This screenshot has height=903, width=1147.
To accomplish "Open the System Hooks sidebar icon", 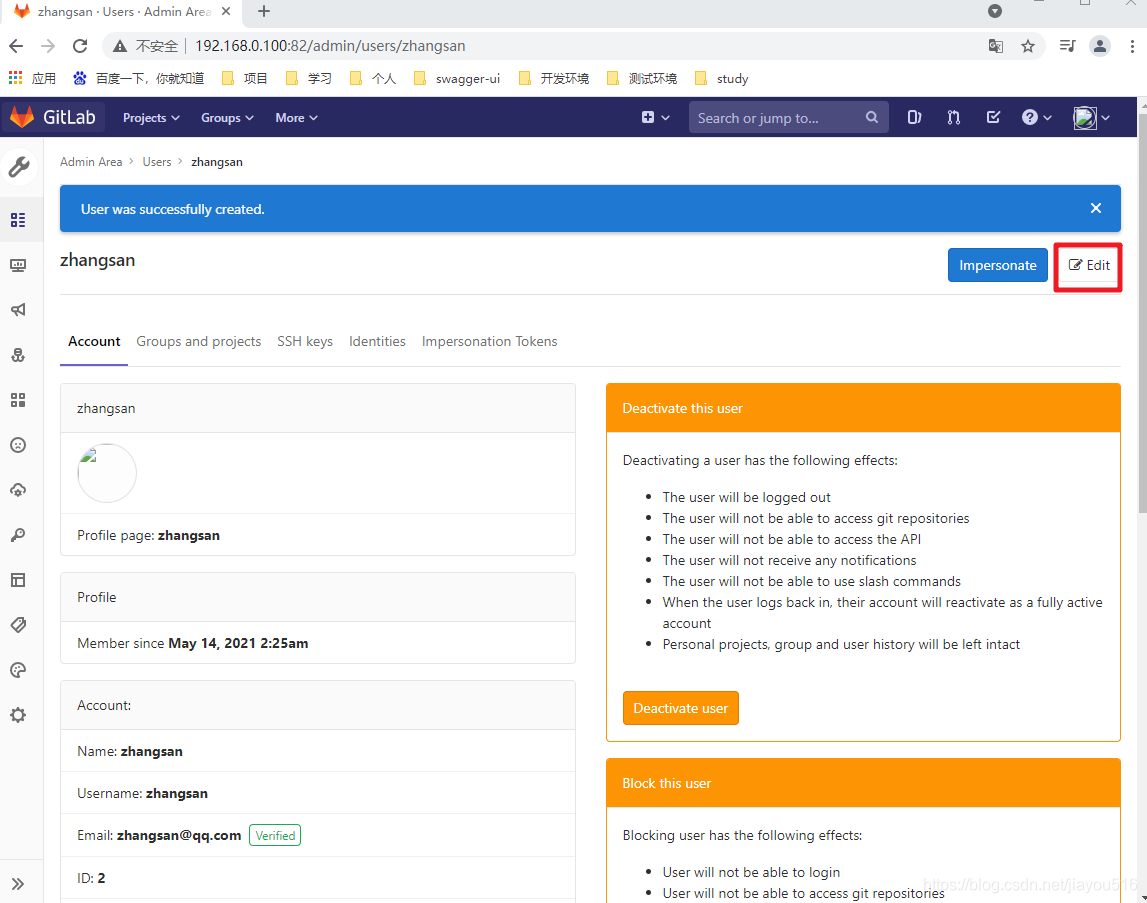I will pos(21,354).
